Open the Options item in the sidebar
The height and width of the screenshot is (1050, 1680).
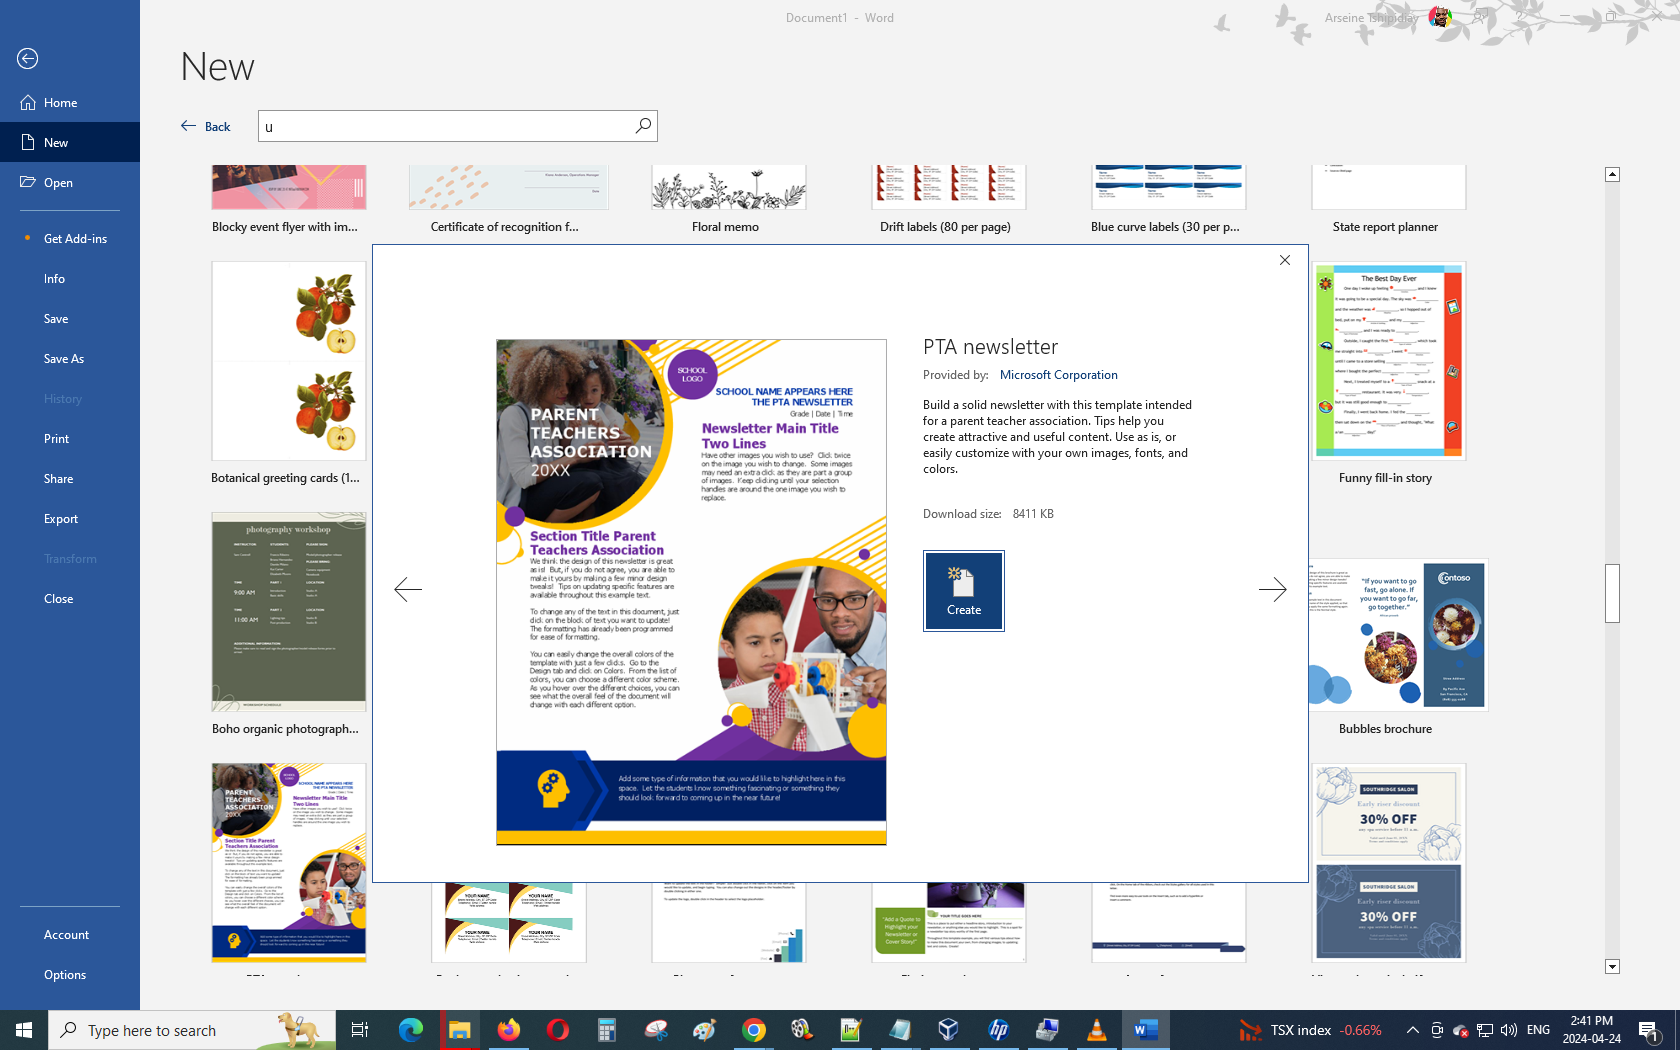coord(65,975)
